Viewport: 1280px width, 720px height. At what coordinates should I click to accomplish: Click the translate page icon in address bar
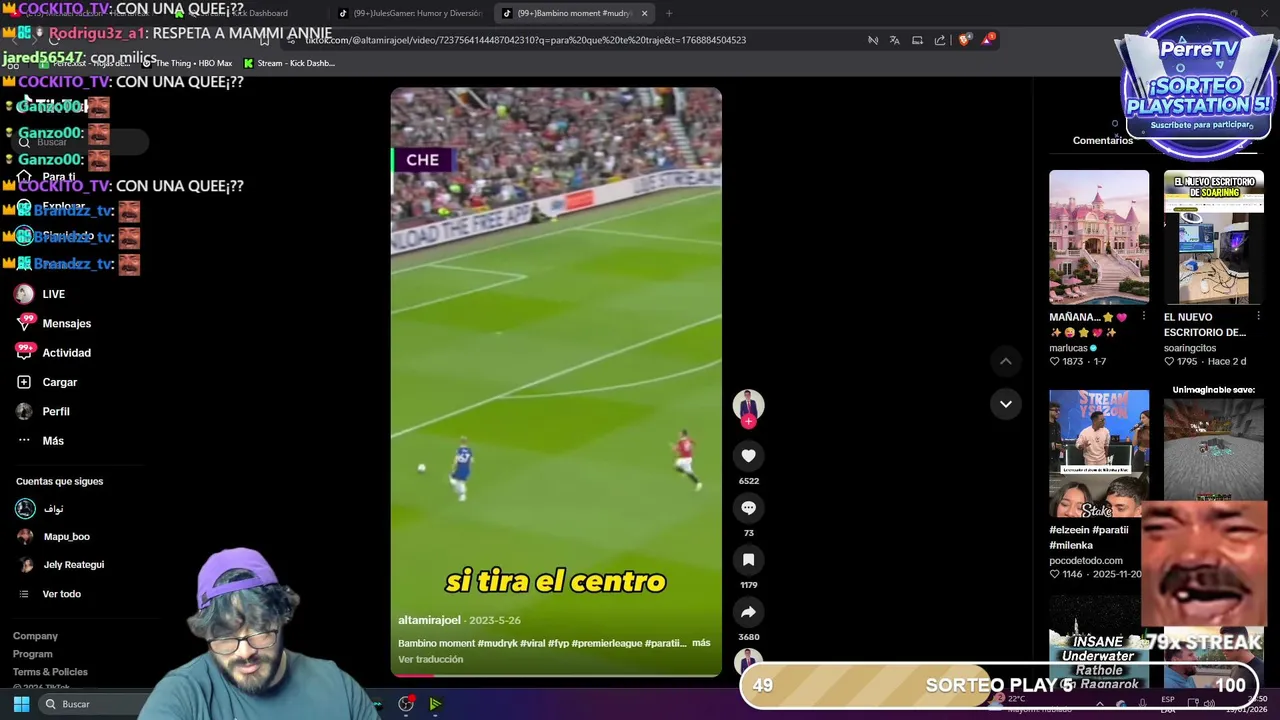coord(894,40)
